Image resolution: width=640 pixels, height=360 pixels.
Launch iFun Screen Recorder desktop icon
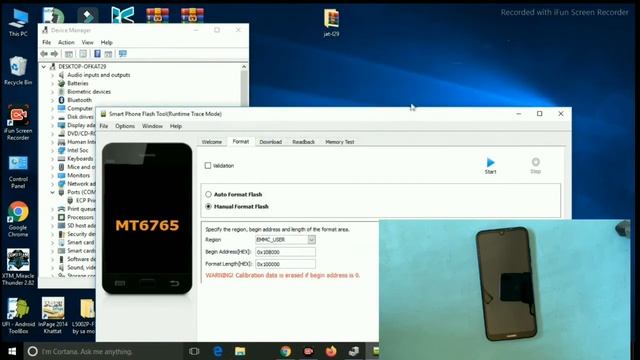(x=18, y=122)
